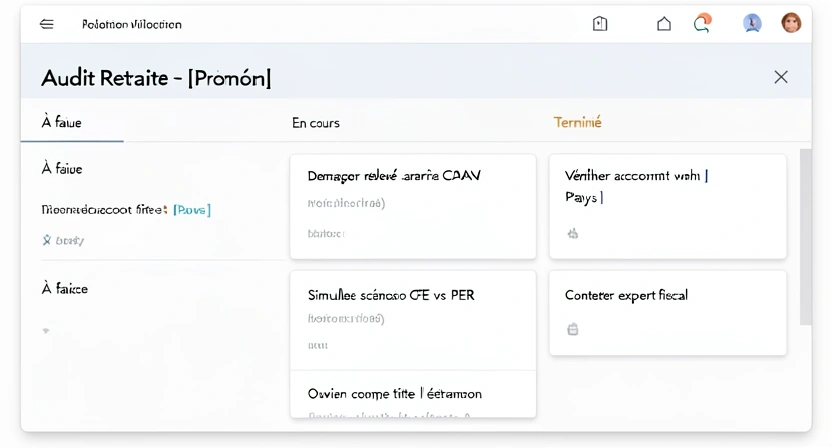The height and width of the screenshot is (448, 832).
Task: Click the small icon beside the 'bealy' label
Action: (x=46, y=240)
